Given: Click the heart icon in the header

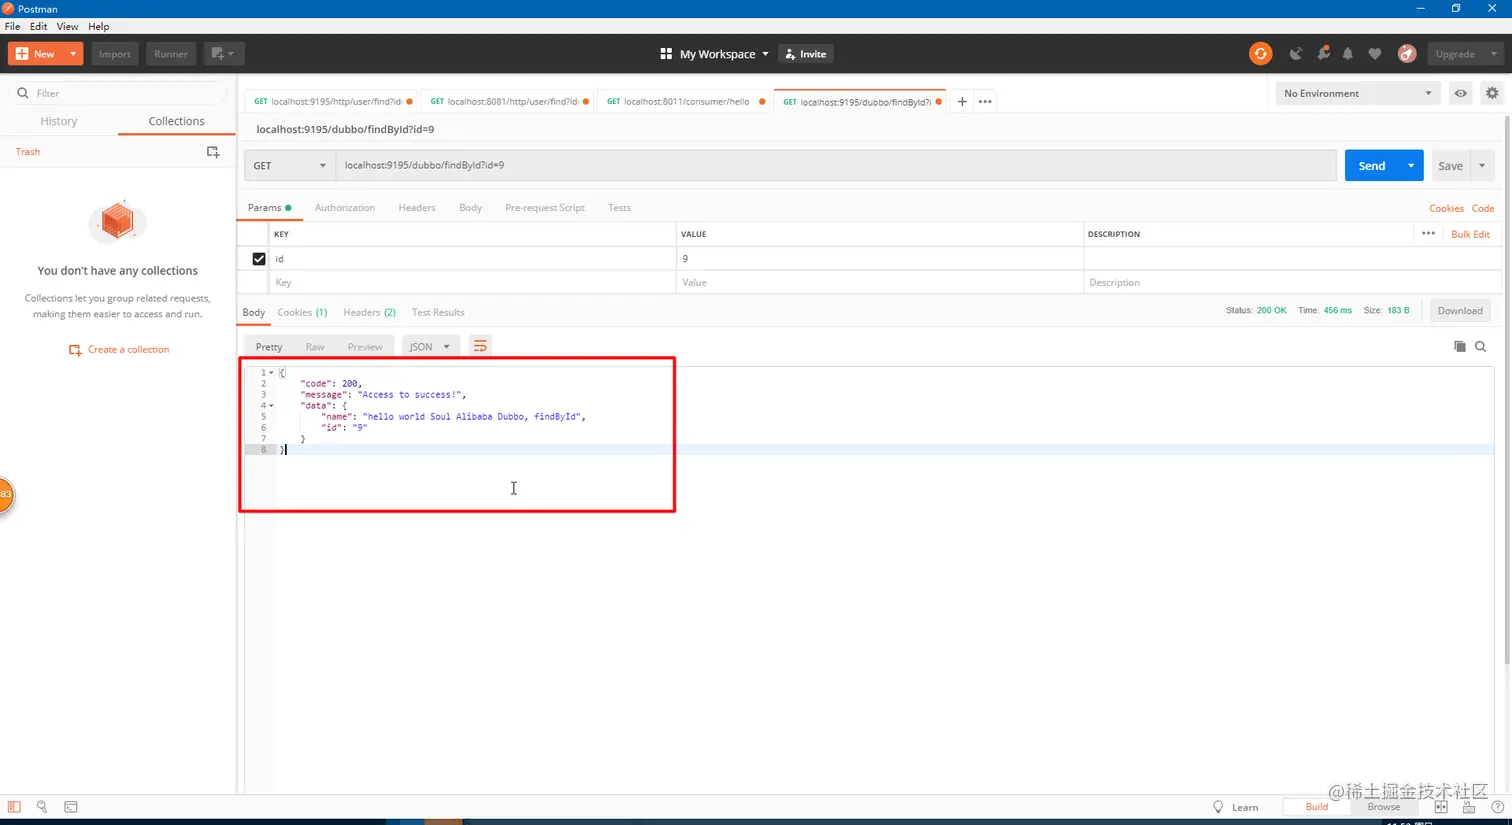Looking at the screenshot, I should 1375,54.
